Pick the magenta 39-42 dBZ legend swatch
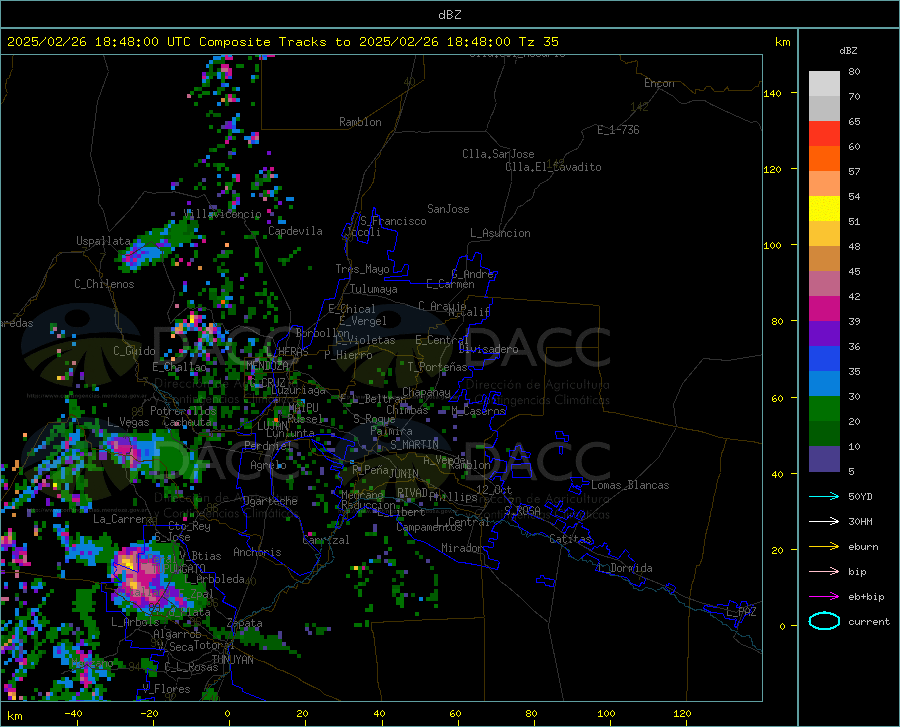900x727 pixels. point(824,309)
